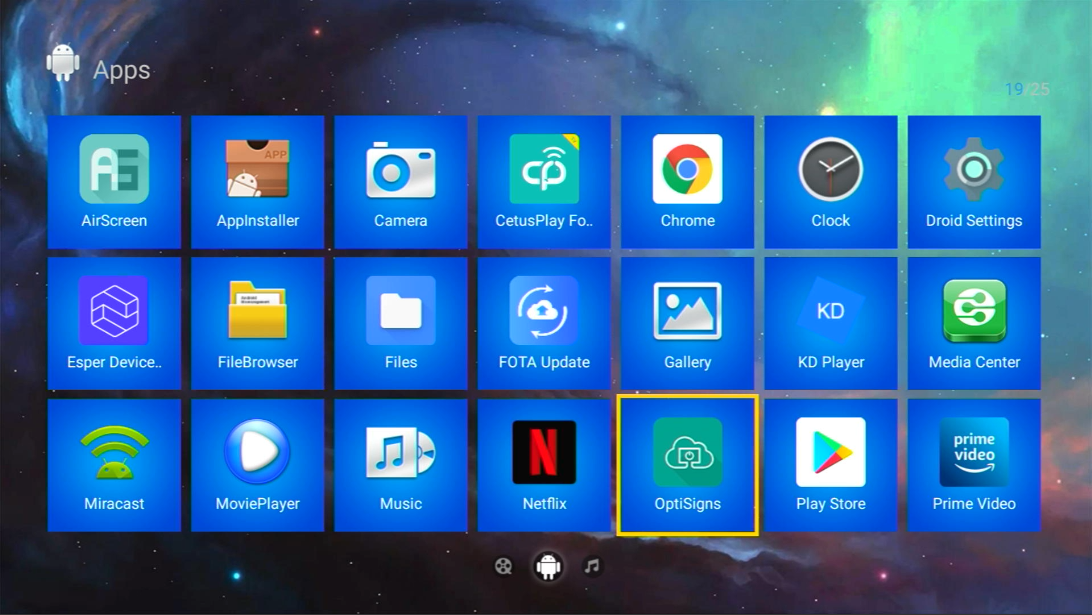Switch to the music category tab

pyautogui.click(x=592, y=566)
